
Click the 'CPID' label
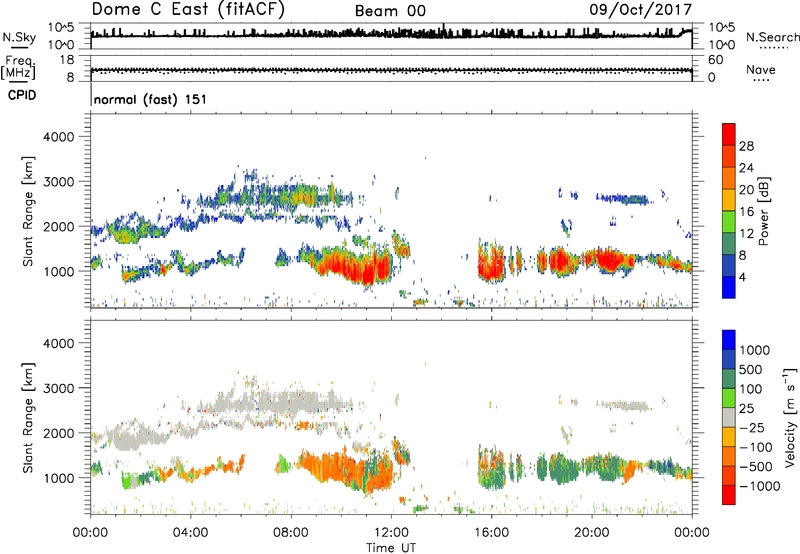[22, 95]
